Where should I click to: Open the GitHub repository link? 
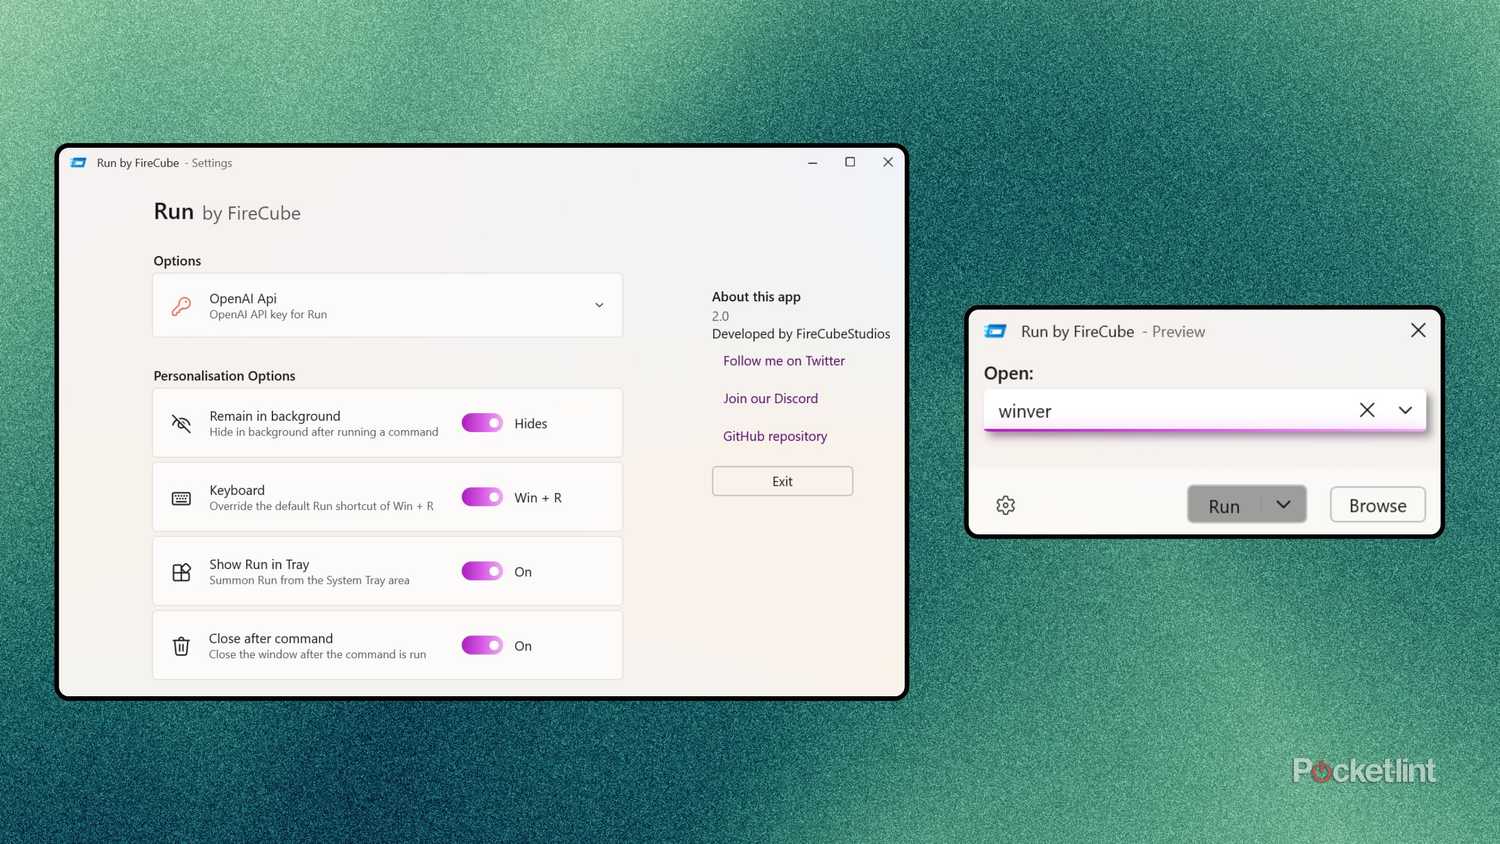click(775, 436)
